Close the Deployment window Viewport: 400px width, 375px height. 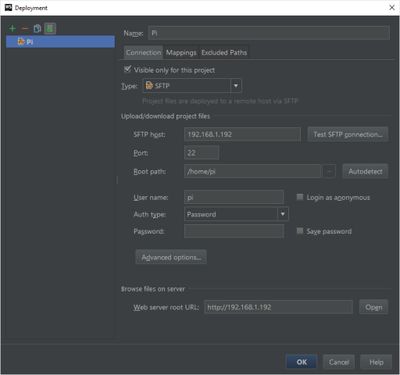click(392, 7)
